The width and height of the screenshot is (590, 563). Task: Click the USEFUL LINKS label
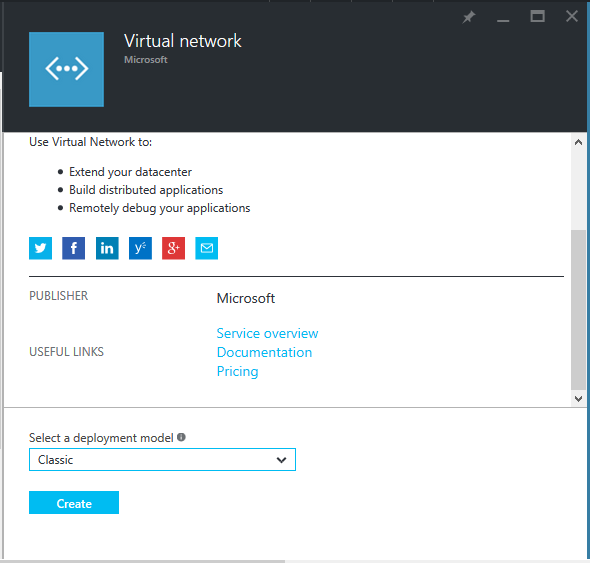pos(66,352)
